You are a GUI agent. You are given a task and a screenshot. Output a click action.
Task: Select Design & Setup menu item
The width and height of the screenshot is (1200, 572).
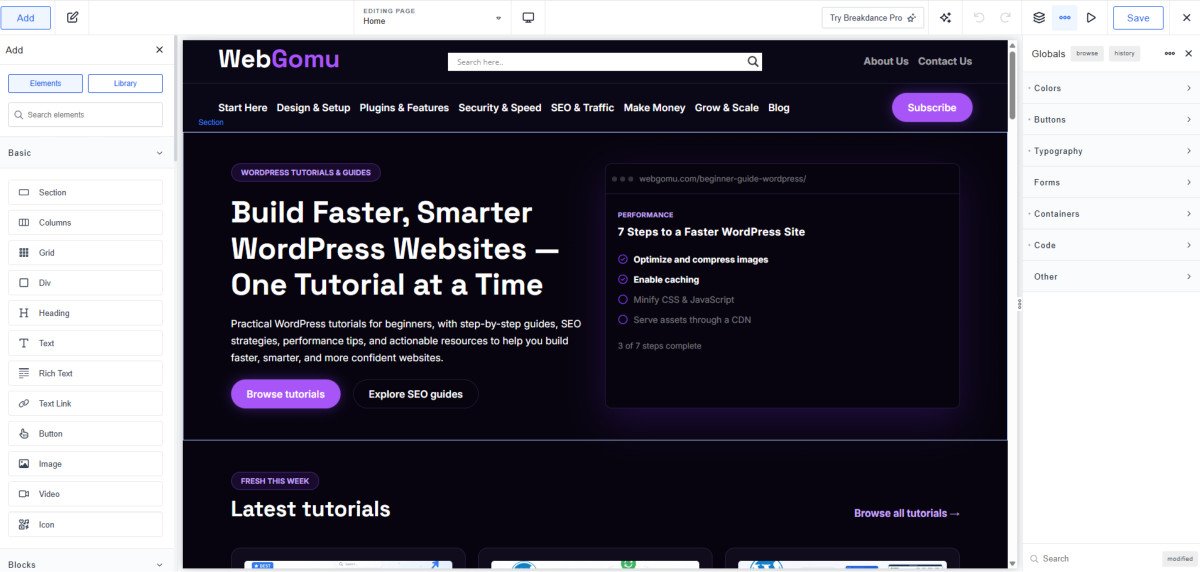[x=313, y=107]
